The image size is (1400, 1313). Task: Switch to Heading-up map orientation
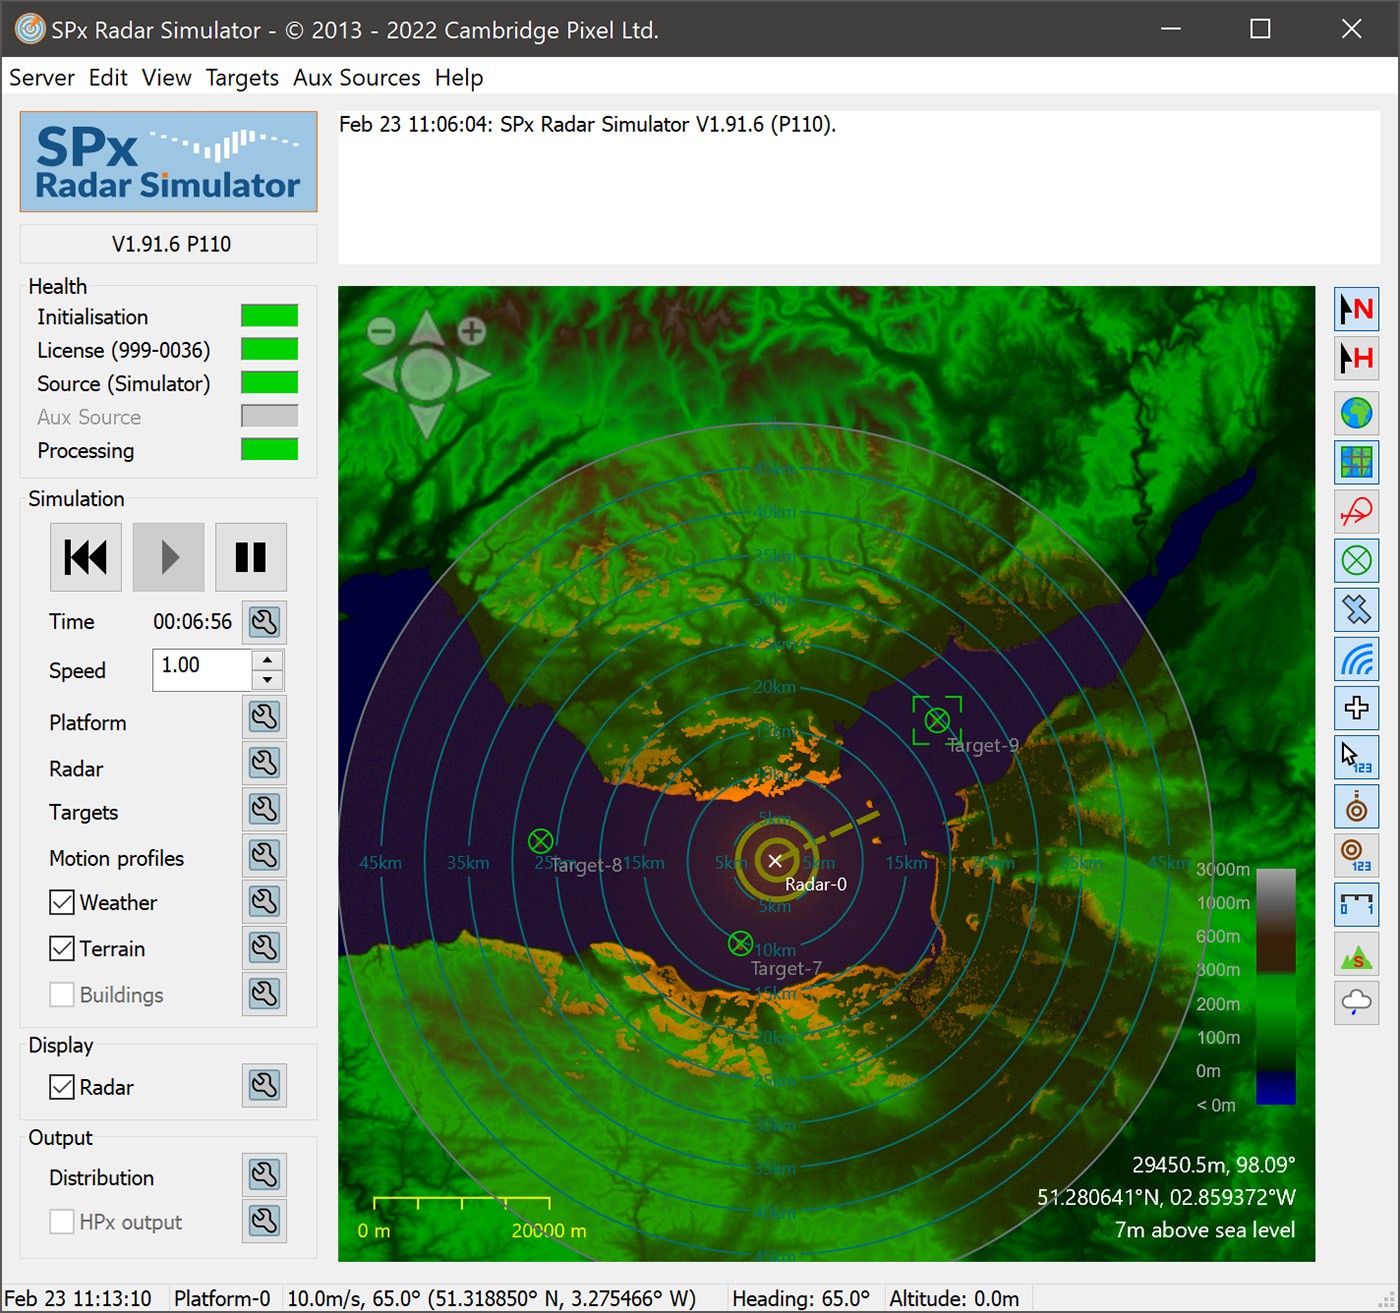coord(1356,358)
